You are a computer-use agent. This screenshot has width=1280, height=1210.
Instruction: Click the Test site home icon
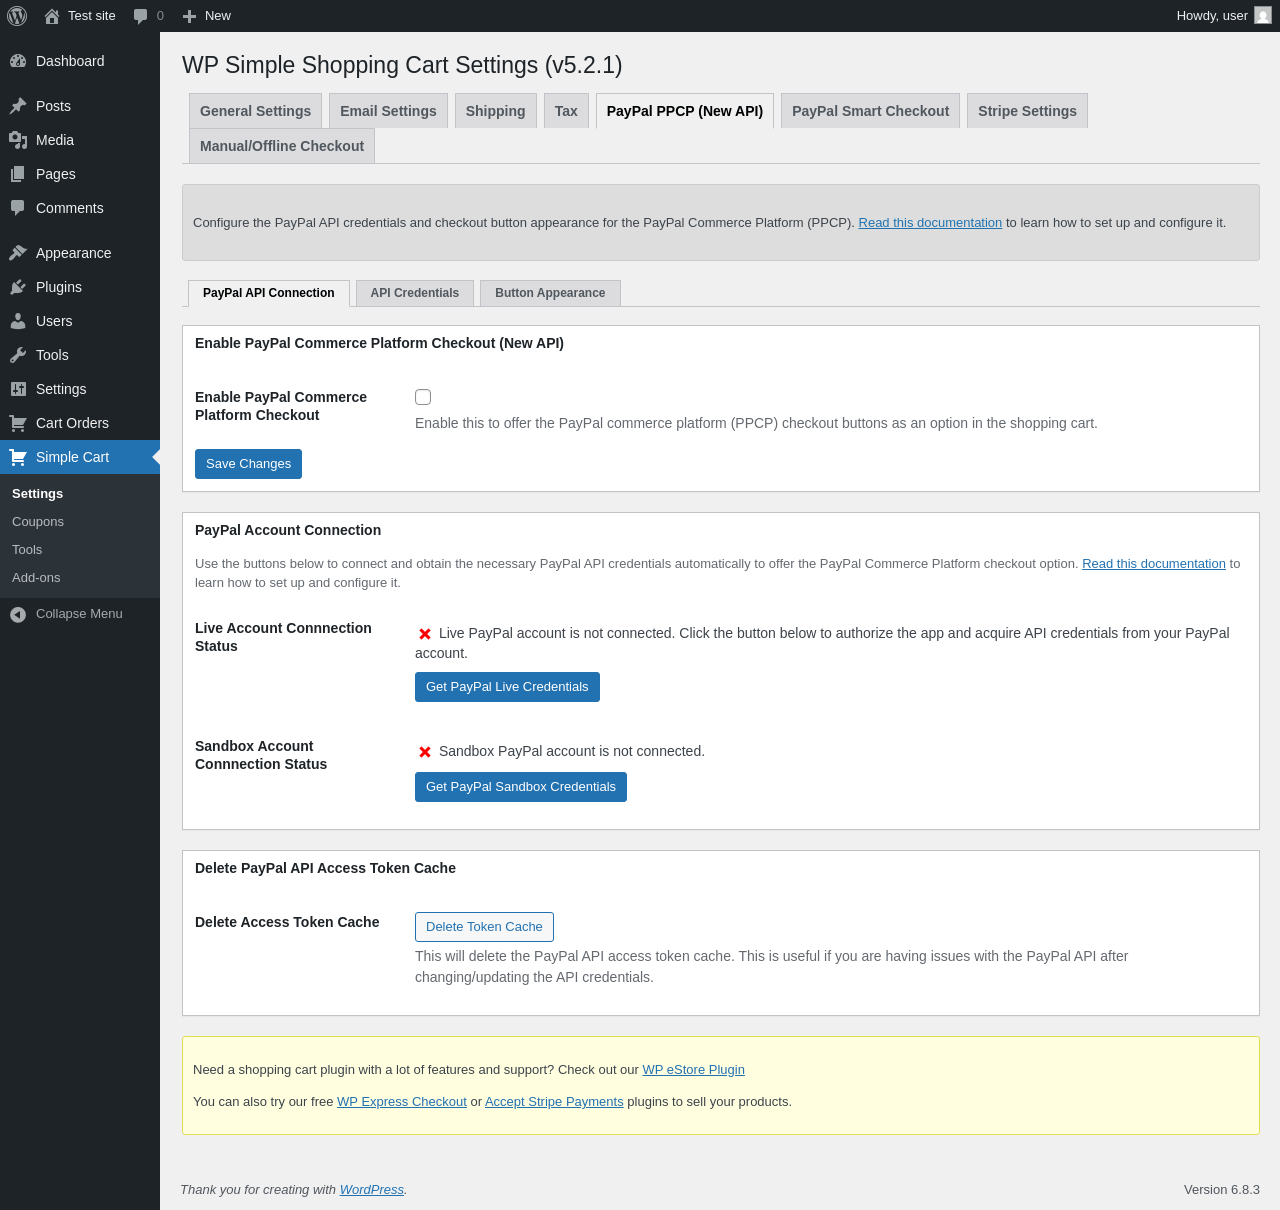tap(52, 16)
